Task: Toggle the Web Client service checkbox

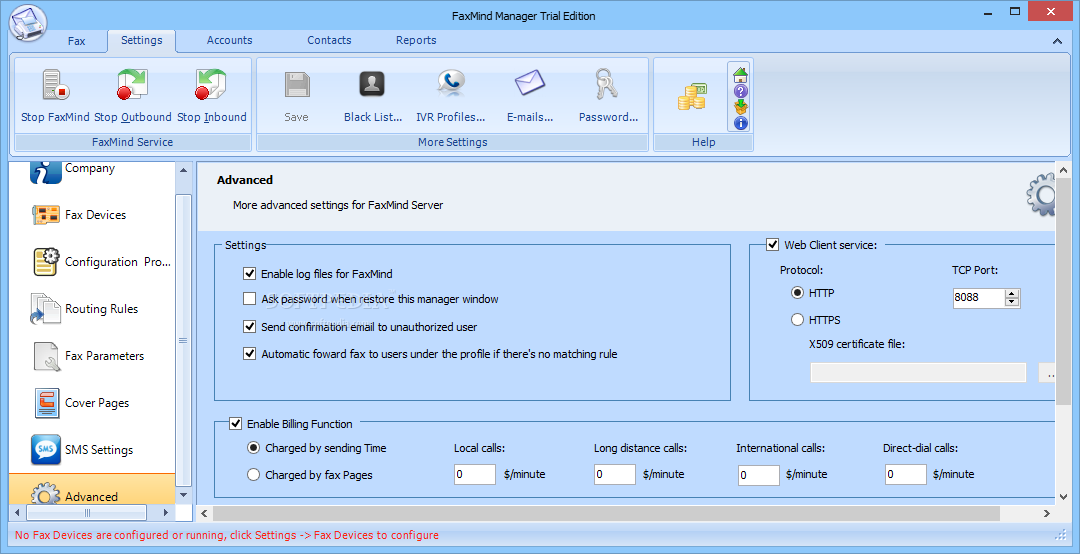Action: [773, 245]
